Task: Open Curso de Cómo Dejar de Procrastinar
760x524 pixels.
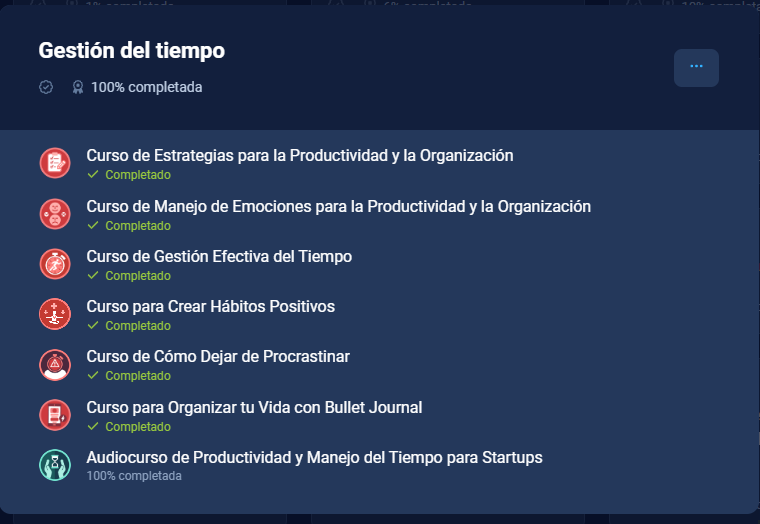Action: (x=218, y=357)
